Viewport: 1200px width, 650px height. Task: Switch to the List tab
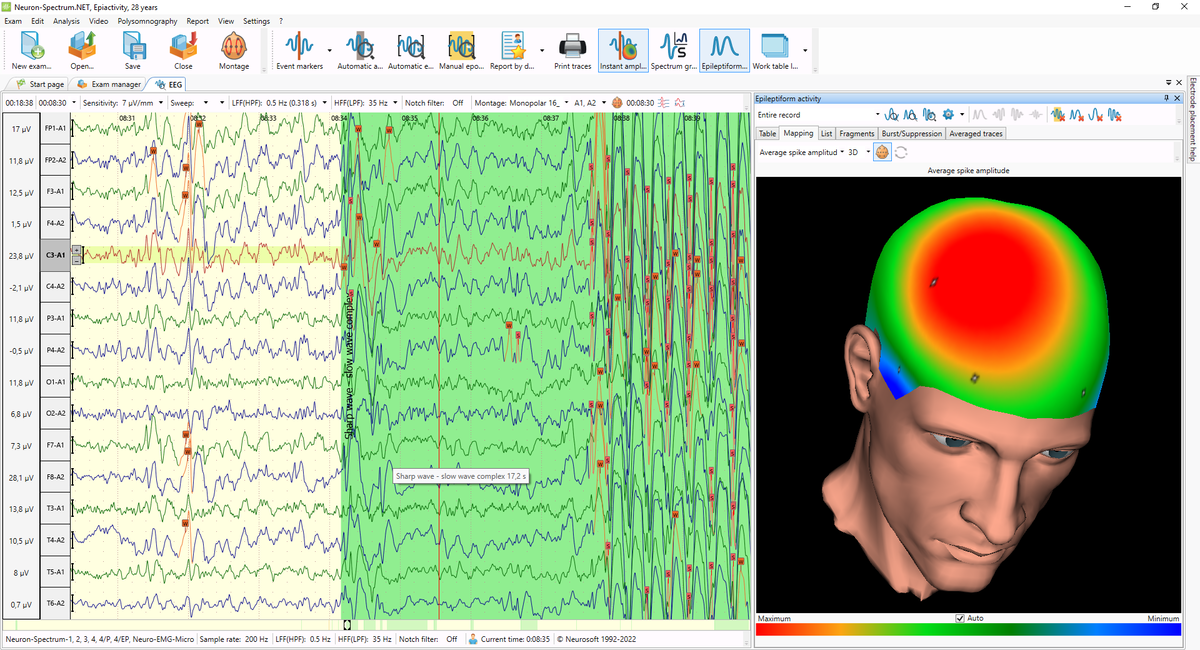pos(826,133)
